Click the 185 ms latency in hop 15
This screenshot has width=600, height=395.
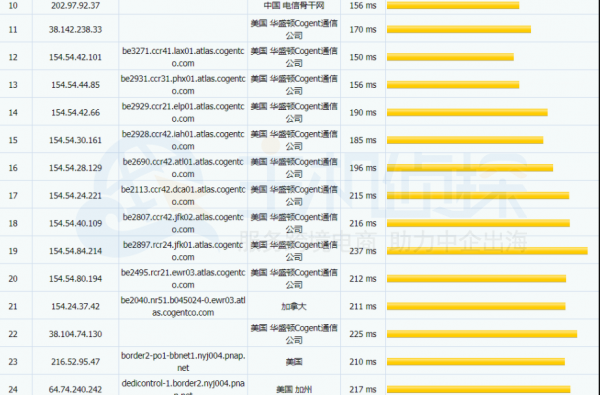[x=363, y=140]
